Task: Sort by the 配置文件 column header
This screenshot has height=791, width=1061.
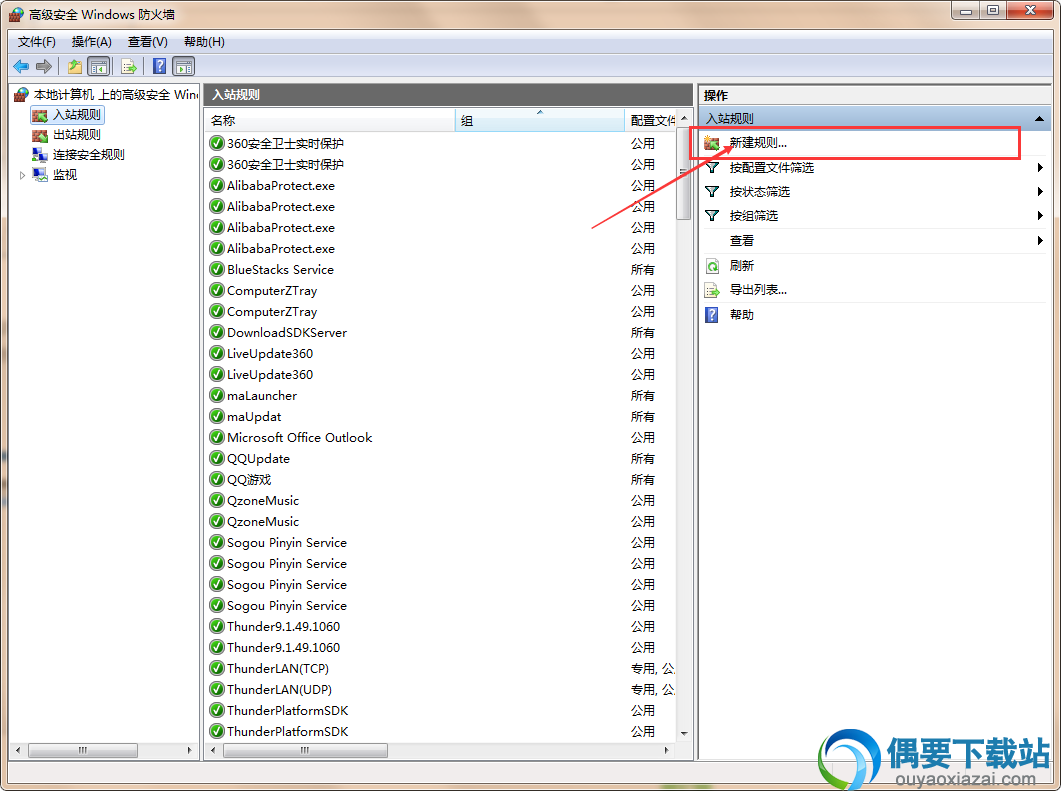Action: tap(650, 120)
